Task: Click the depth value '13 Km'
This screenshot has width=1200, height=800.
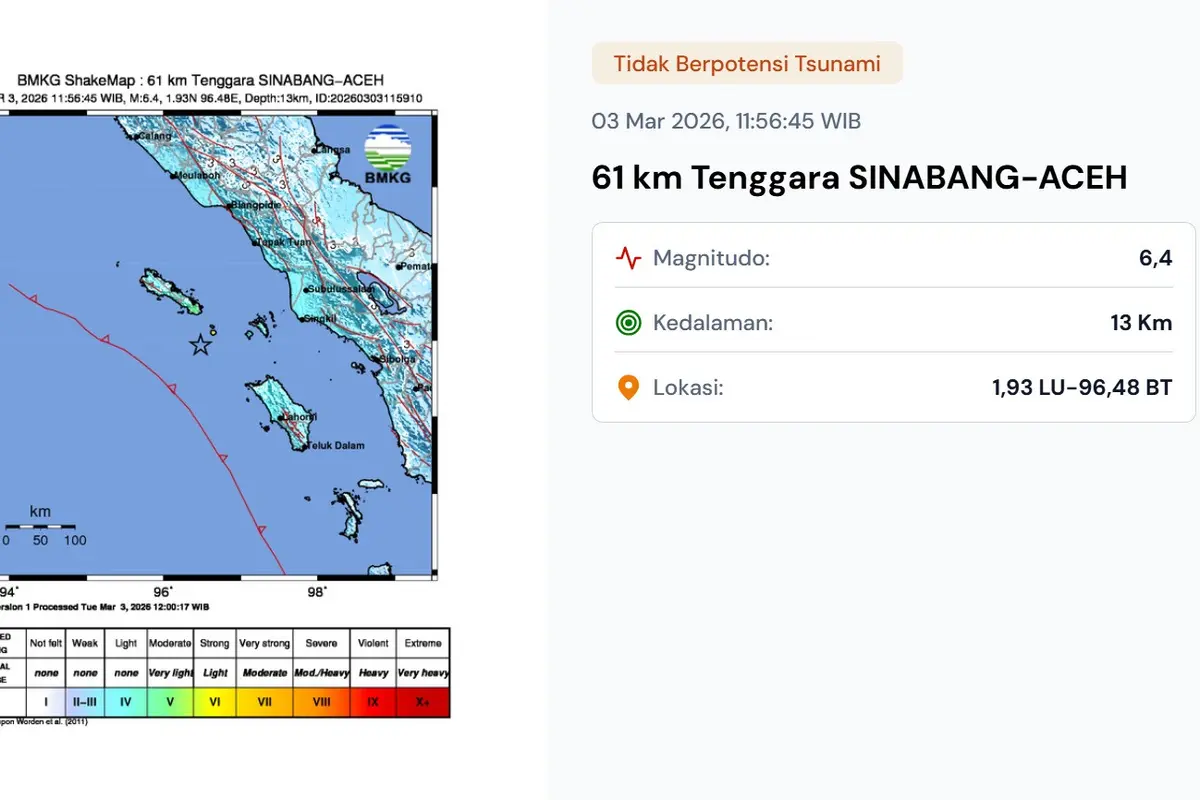Action: [1140, 323]
